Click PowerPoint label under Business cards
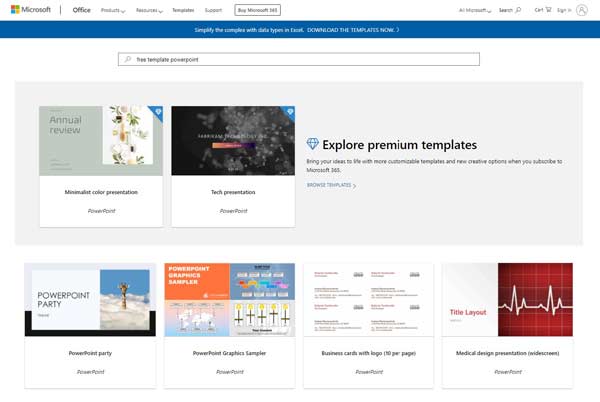Viewport: 600px width, 402px height. point(369,372)
